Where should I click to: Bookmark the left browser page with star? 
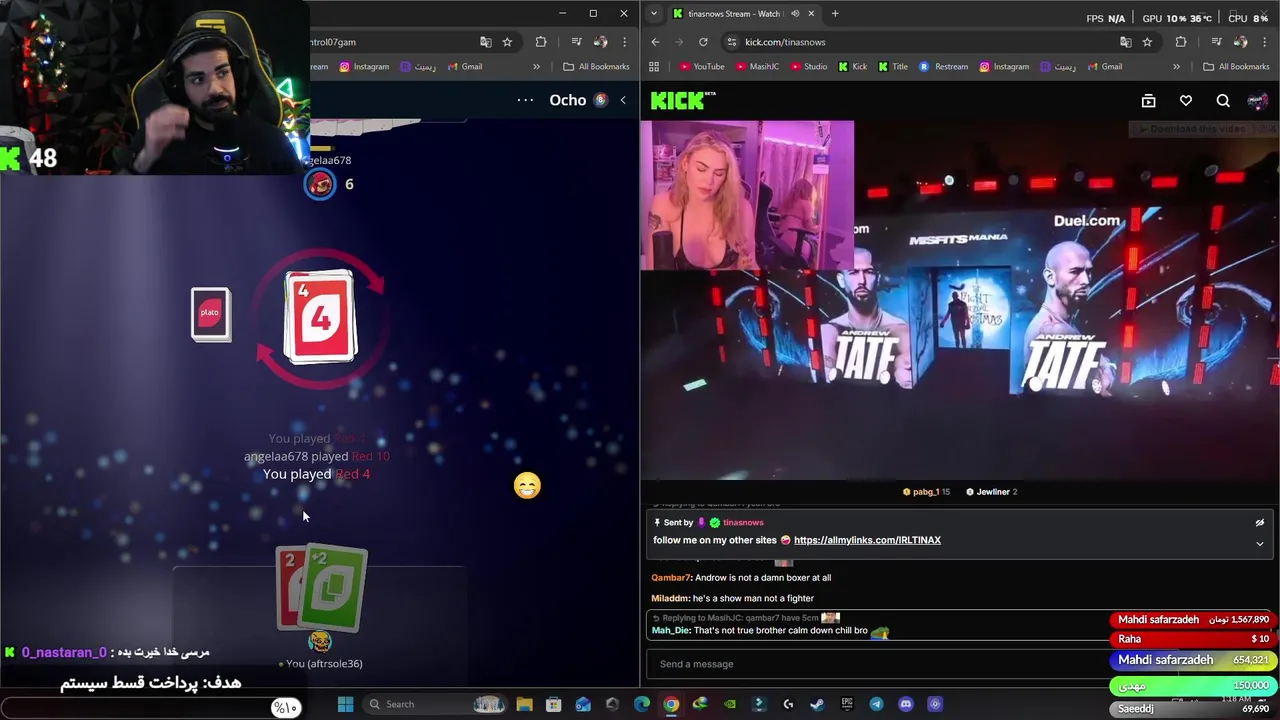507,42
